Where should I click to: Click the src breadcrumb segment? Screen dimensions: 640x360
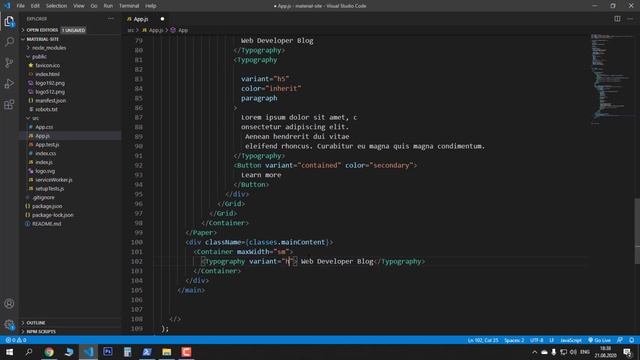tap(131, 30)
